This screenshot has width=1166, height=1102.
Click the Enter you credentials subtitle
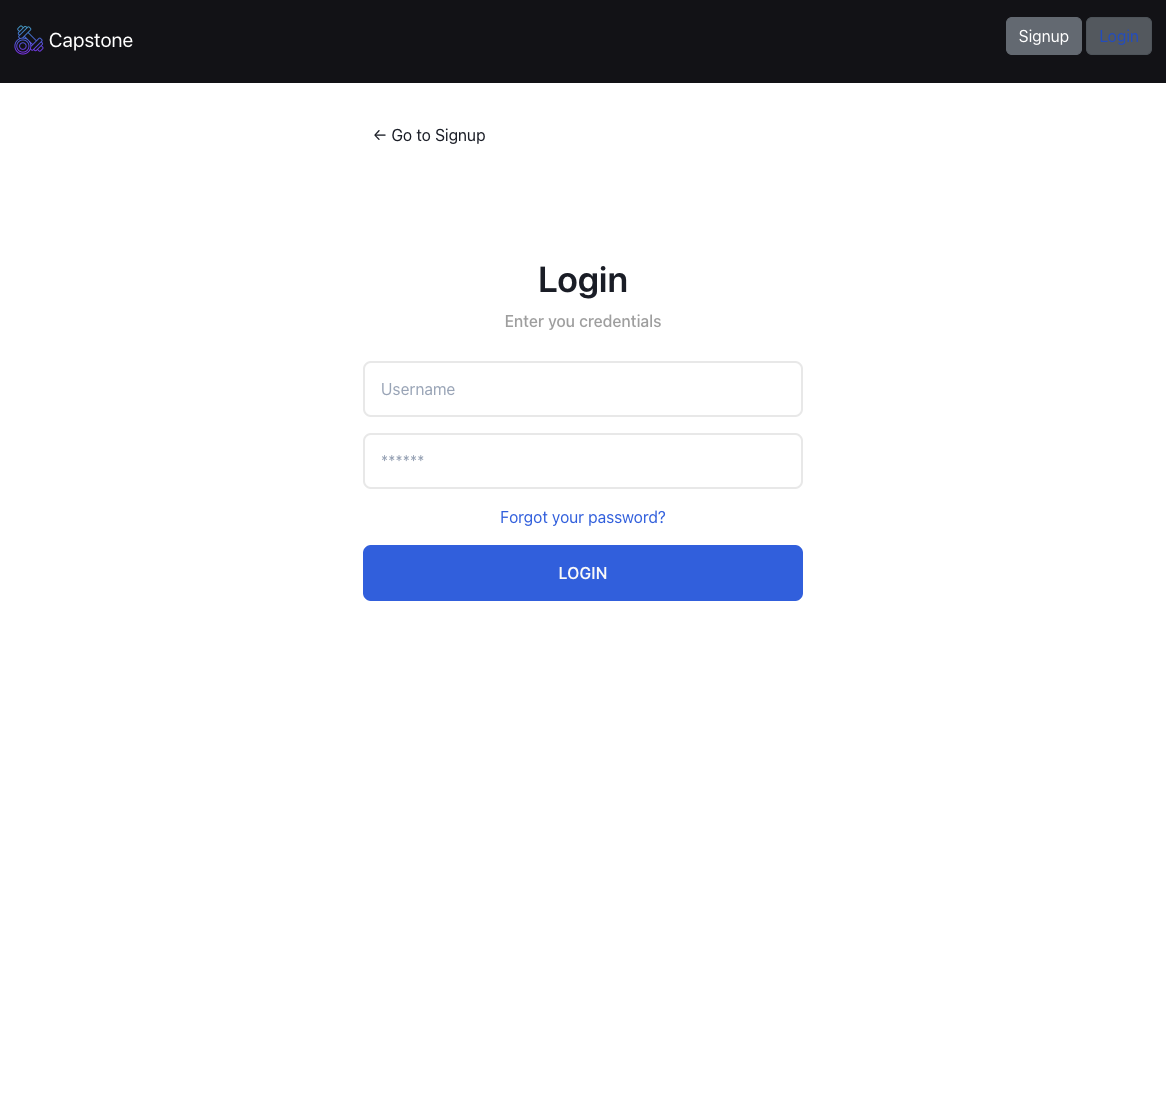coord(582,321)
